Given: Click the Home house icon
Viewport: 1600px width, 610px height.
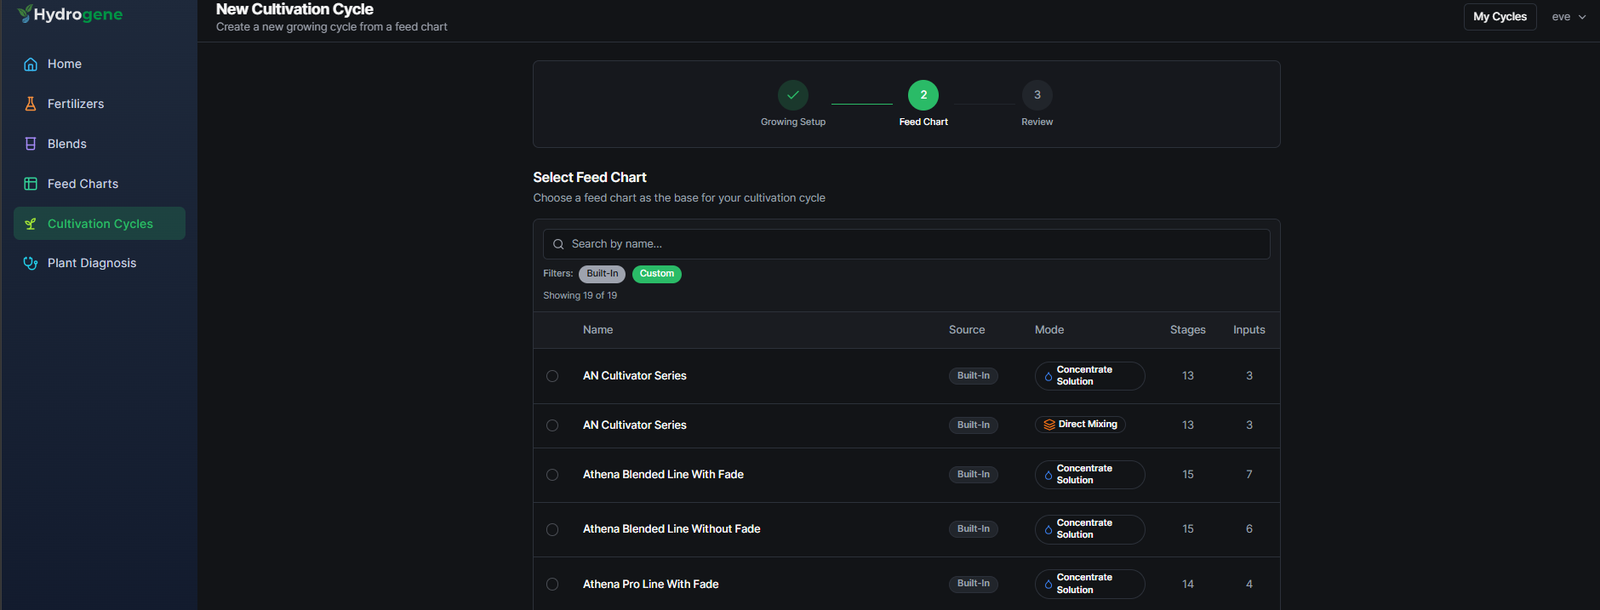Looking at the screenshot, I should pos(31,64).
